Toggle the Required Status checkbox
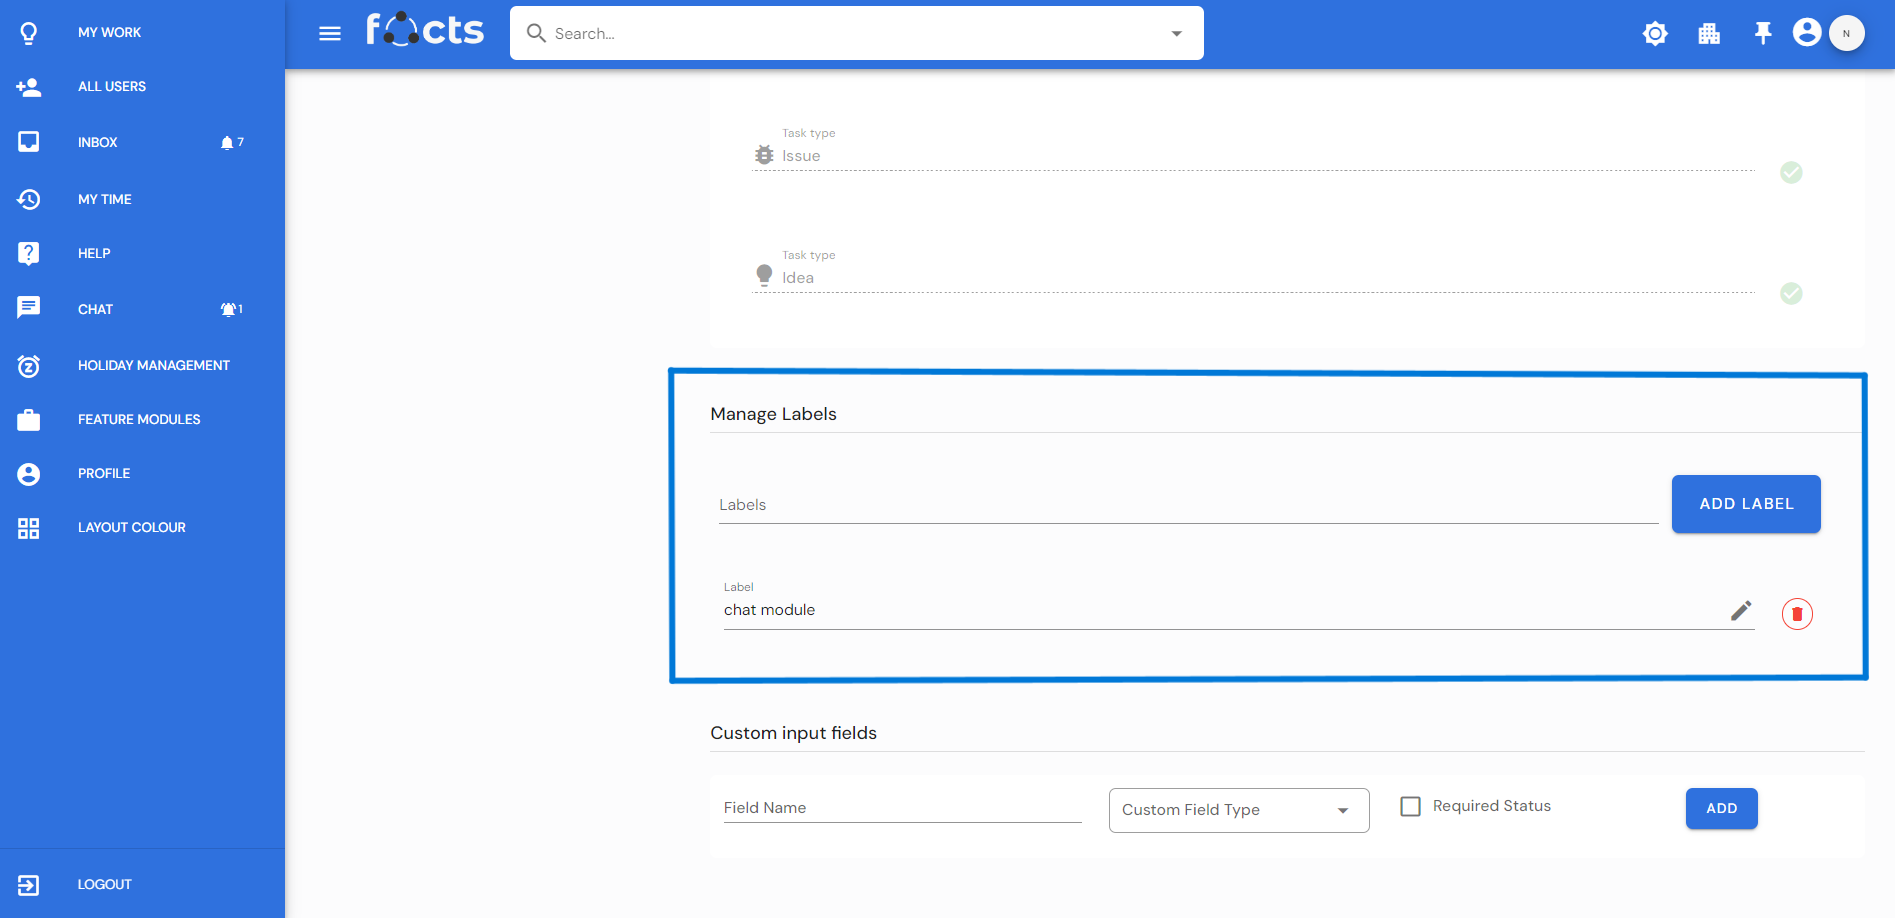The height and width of the screenshot is (918, 1895). click(x=1410, y=806)
